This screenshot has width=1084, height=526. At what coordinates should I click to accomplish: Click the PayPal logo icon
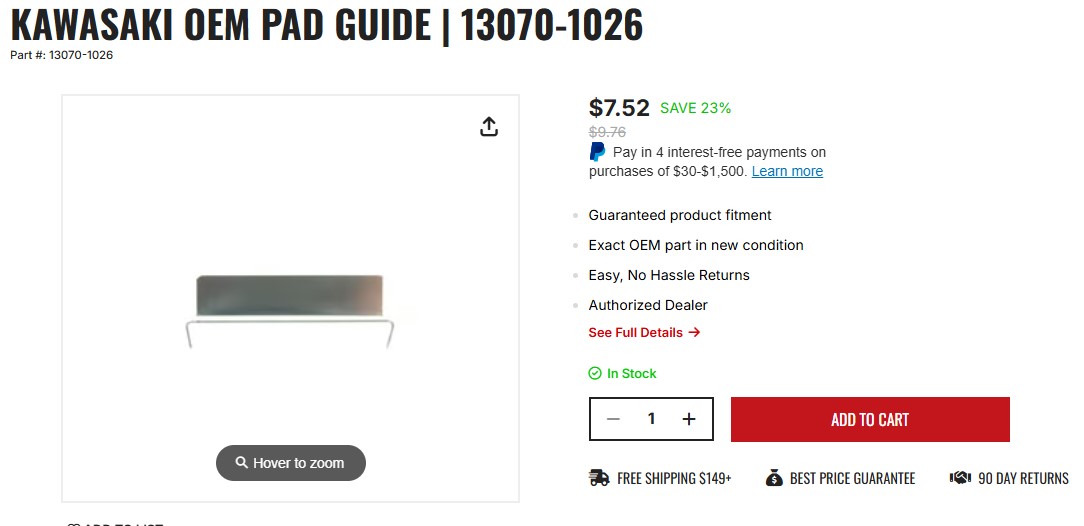pos(597,152)
